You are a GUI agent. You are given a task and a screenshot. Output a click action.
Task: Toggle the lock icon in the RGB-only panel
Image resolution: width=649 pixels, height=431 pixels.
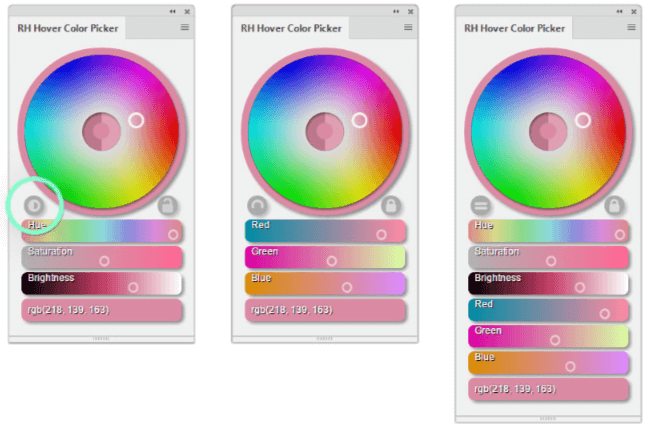click(392, 205)
